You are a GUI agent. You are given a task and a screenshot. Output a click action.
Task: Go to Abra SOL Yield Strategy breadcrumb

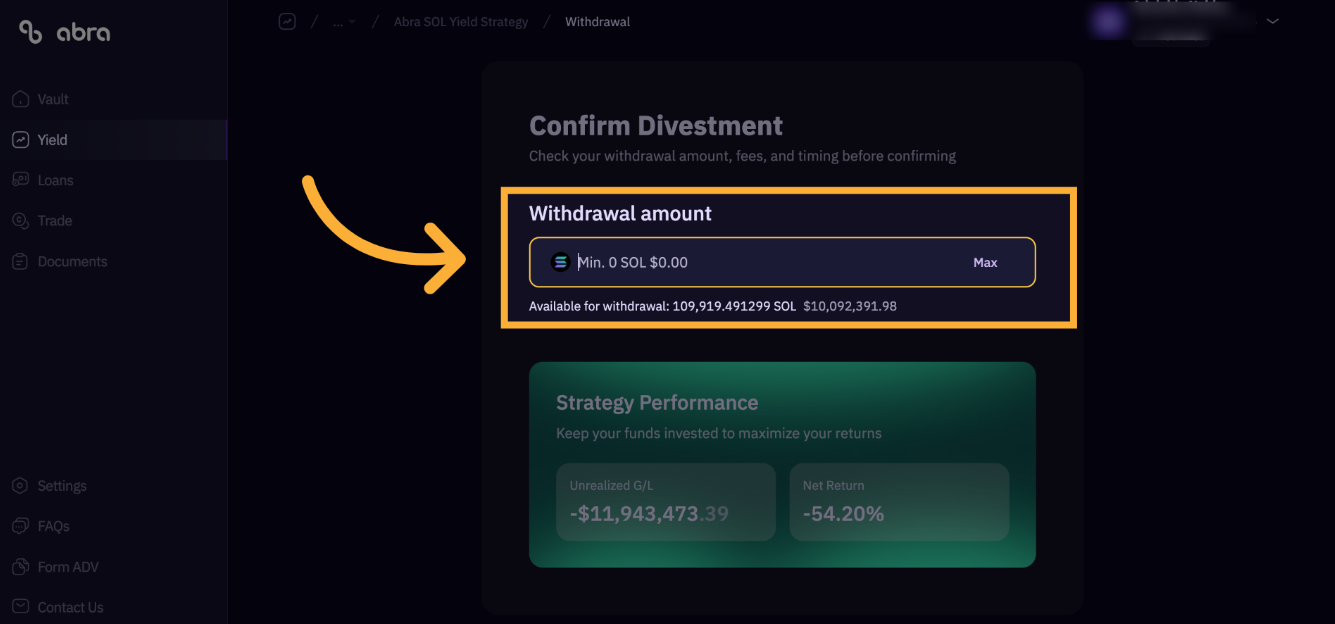click(x=461, y=21)
